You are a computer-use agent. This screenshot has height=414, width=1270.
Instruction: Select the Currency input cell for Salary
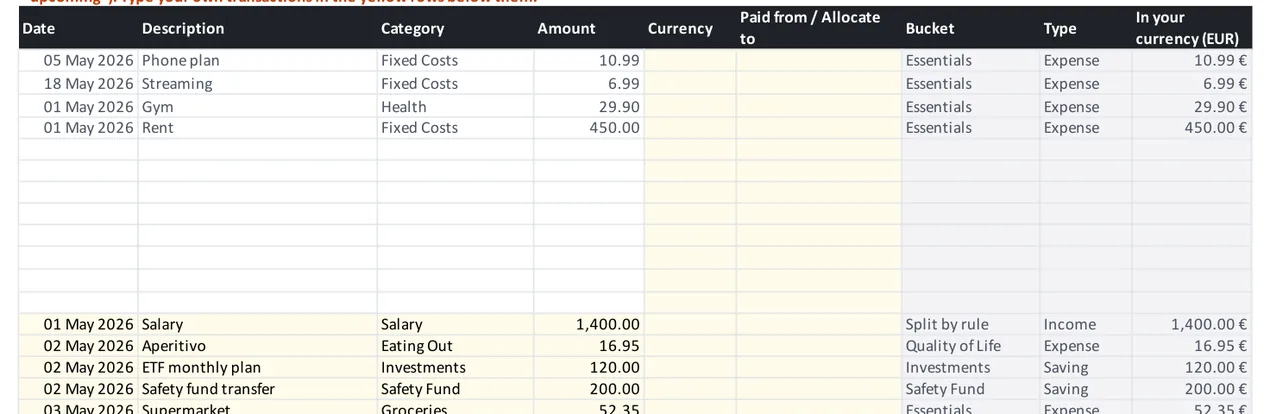click(x=690, y=324)
